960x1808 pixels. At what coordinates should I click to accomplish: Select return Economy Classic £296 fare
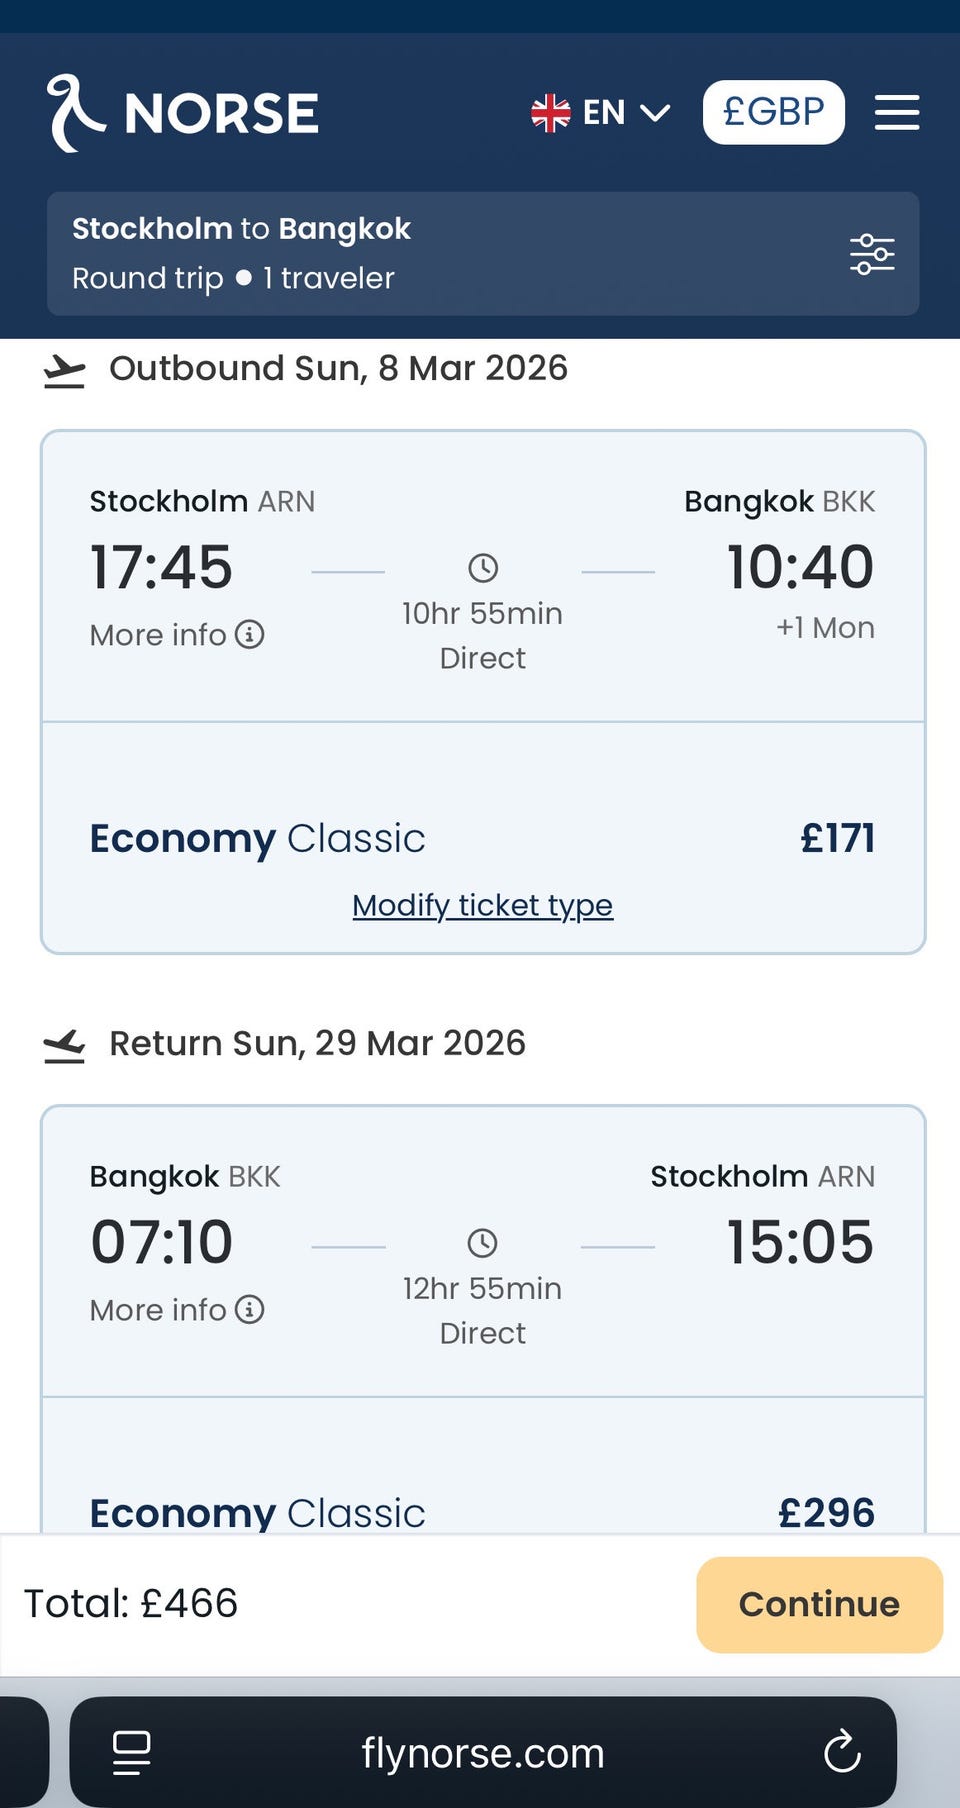tap(482, 1512)
